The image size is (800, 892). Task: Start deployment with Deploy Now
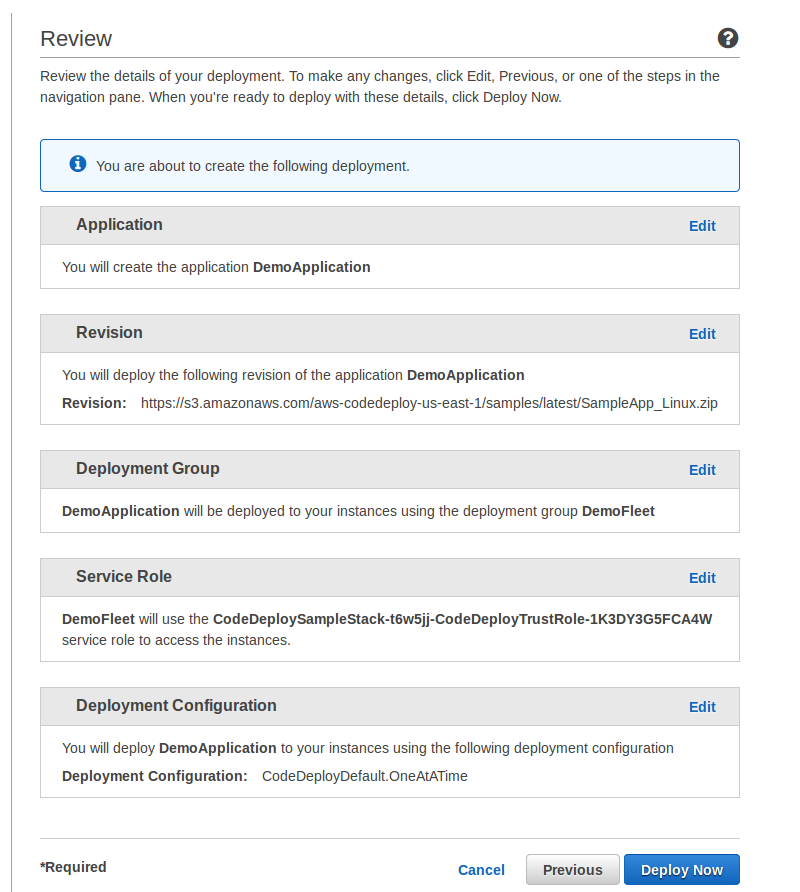682,870
